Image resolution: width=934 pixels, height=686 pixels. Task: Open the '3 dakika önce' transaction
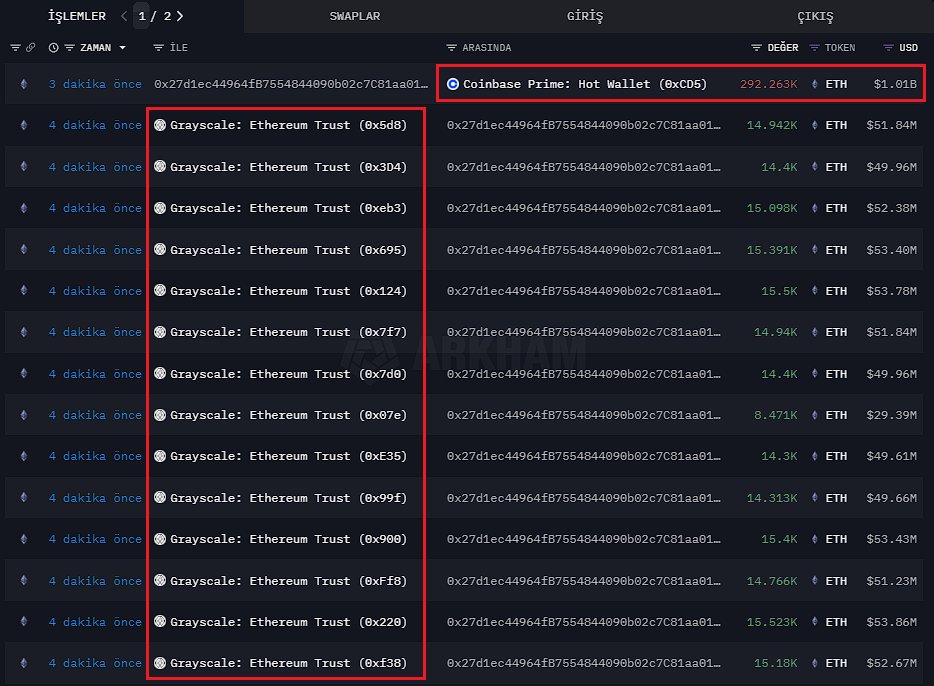tap(95, 84)
